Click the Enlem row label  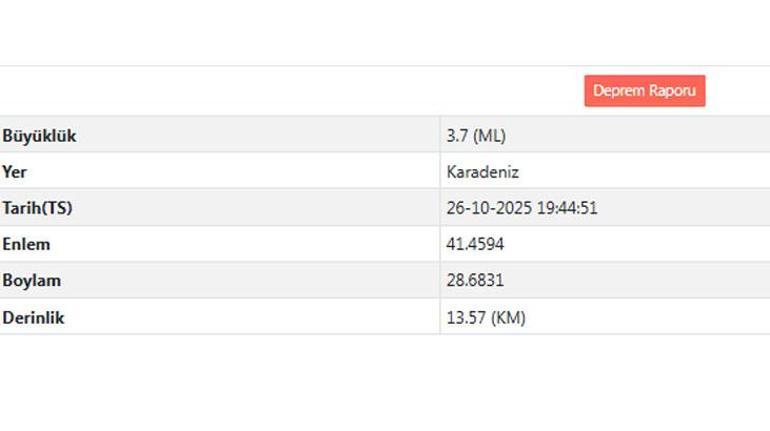tap(26, 244)
